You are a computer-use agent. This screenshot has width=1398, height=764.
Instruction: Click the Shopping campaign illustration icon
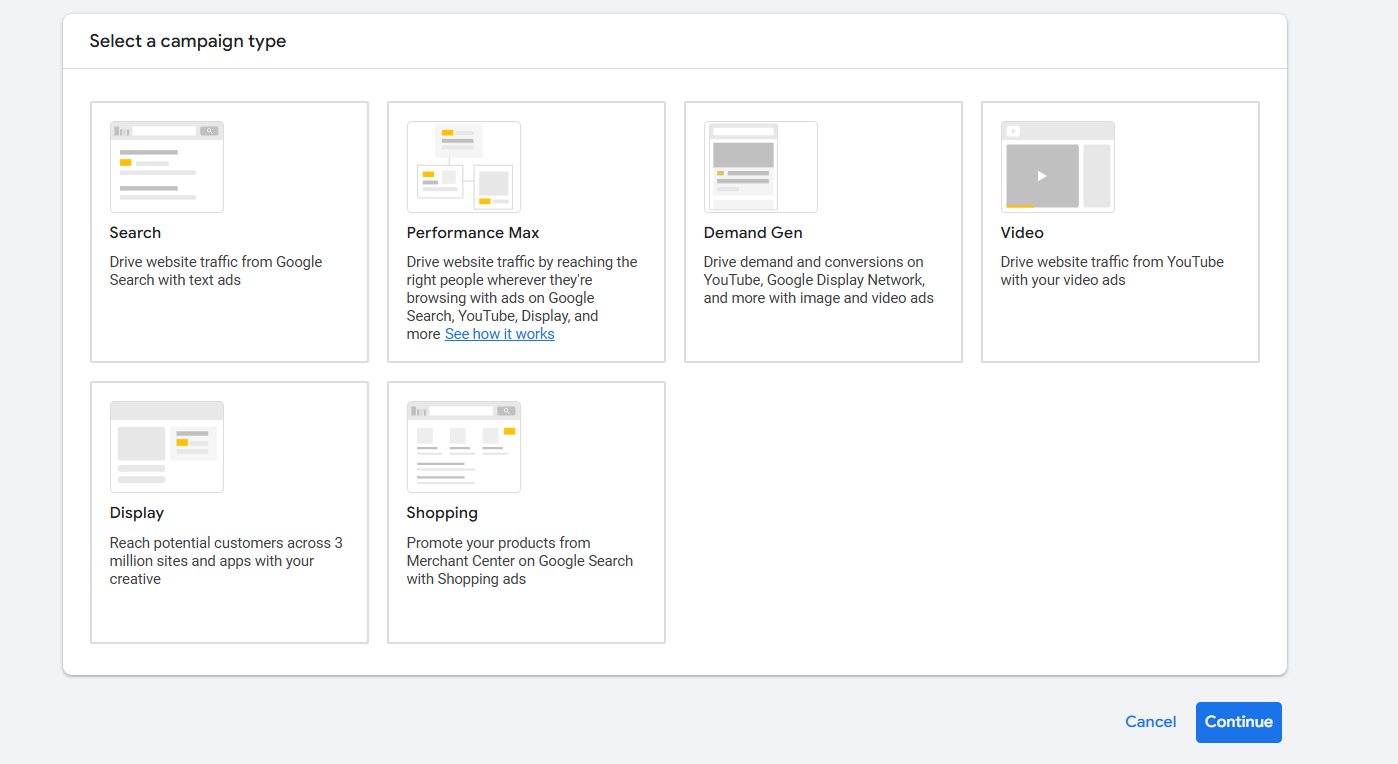point(463,447)
